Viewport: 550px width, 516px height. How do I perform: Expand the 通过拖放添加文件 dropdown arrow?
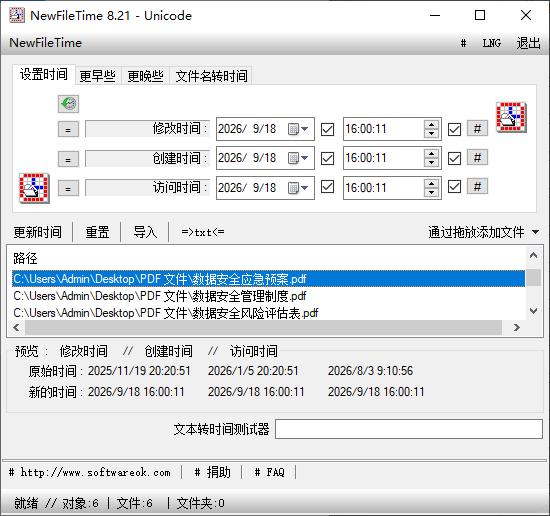pyautogui.click(x=535, y=232)
